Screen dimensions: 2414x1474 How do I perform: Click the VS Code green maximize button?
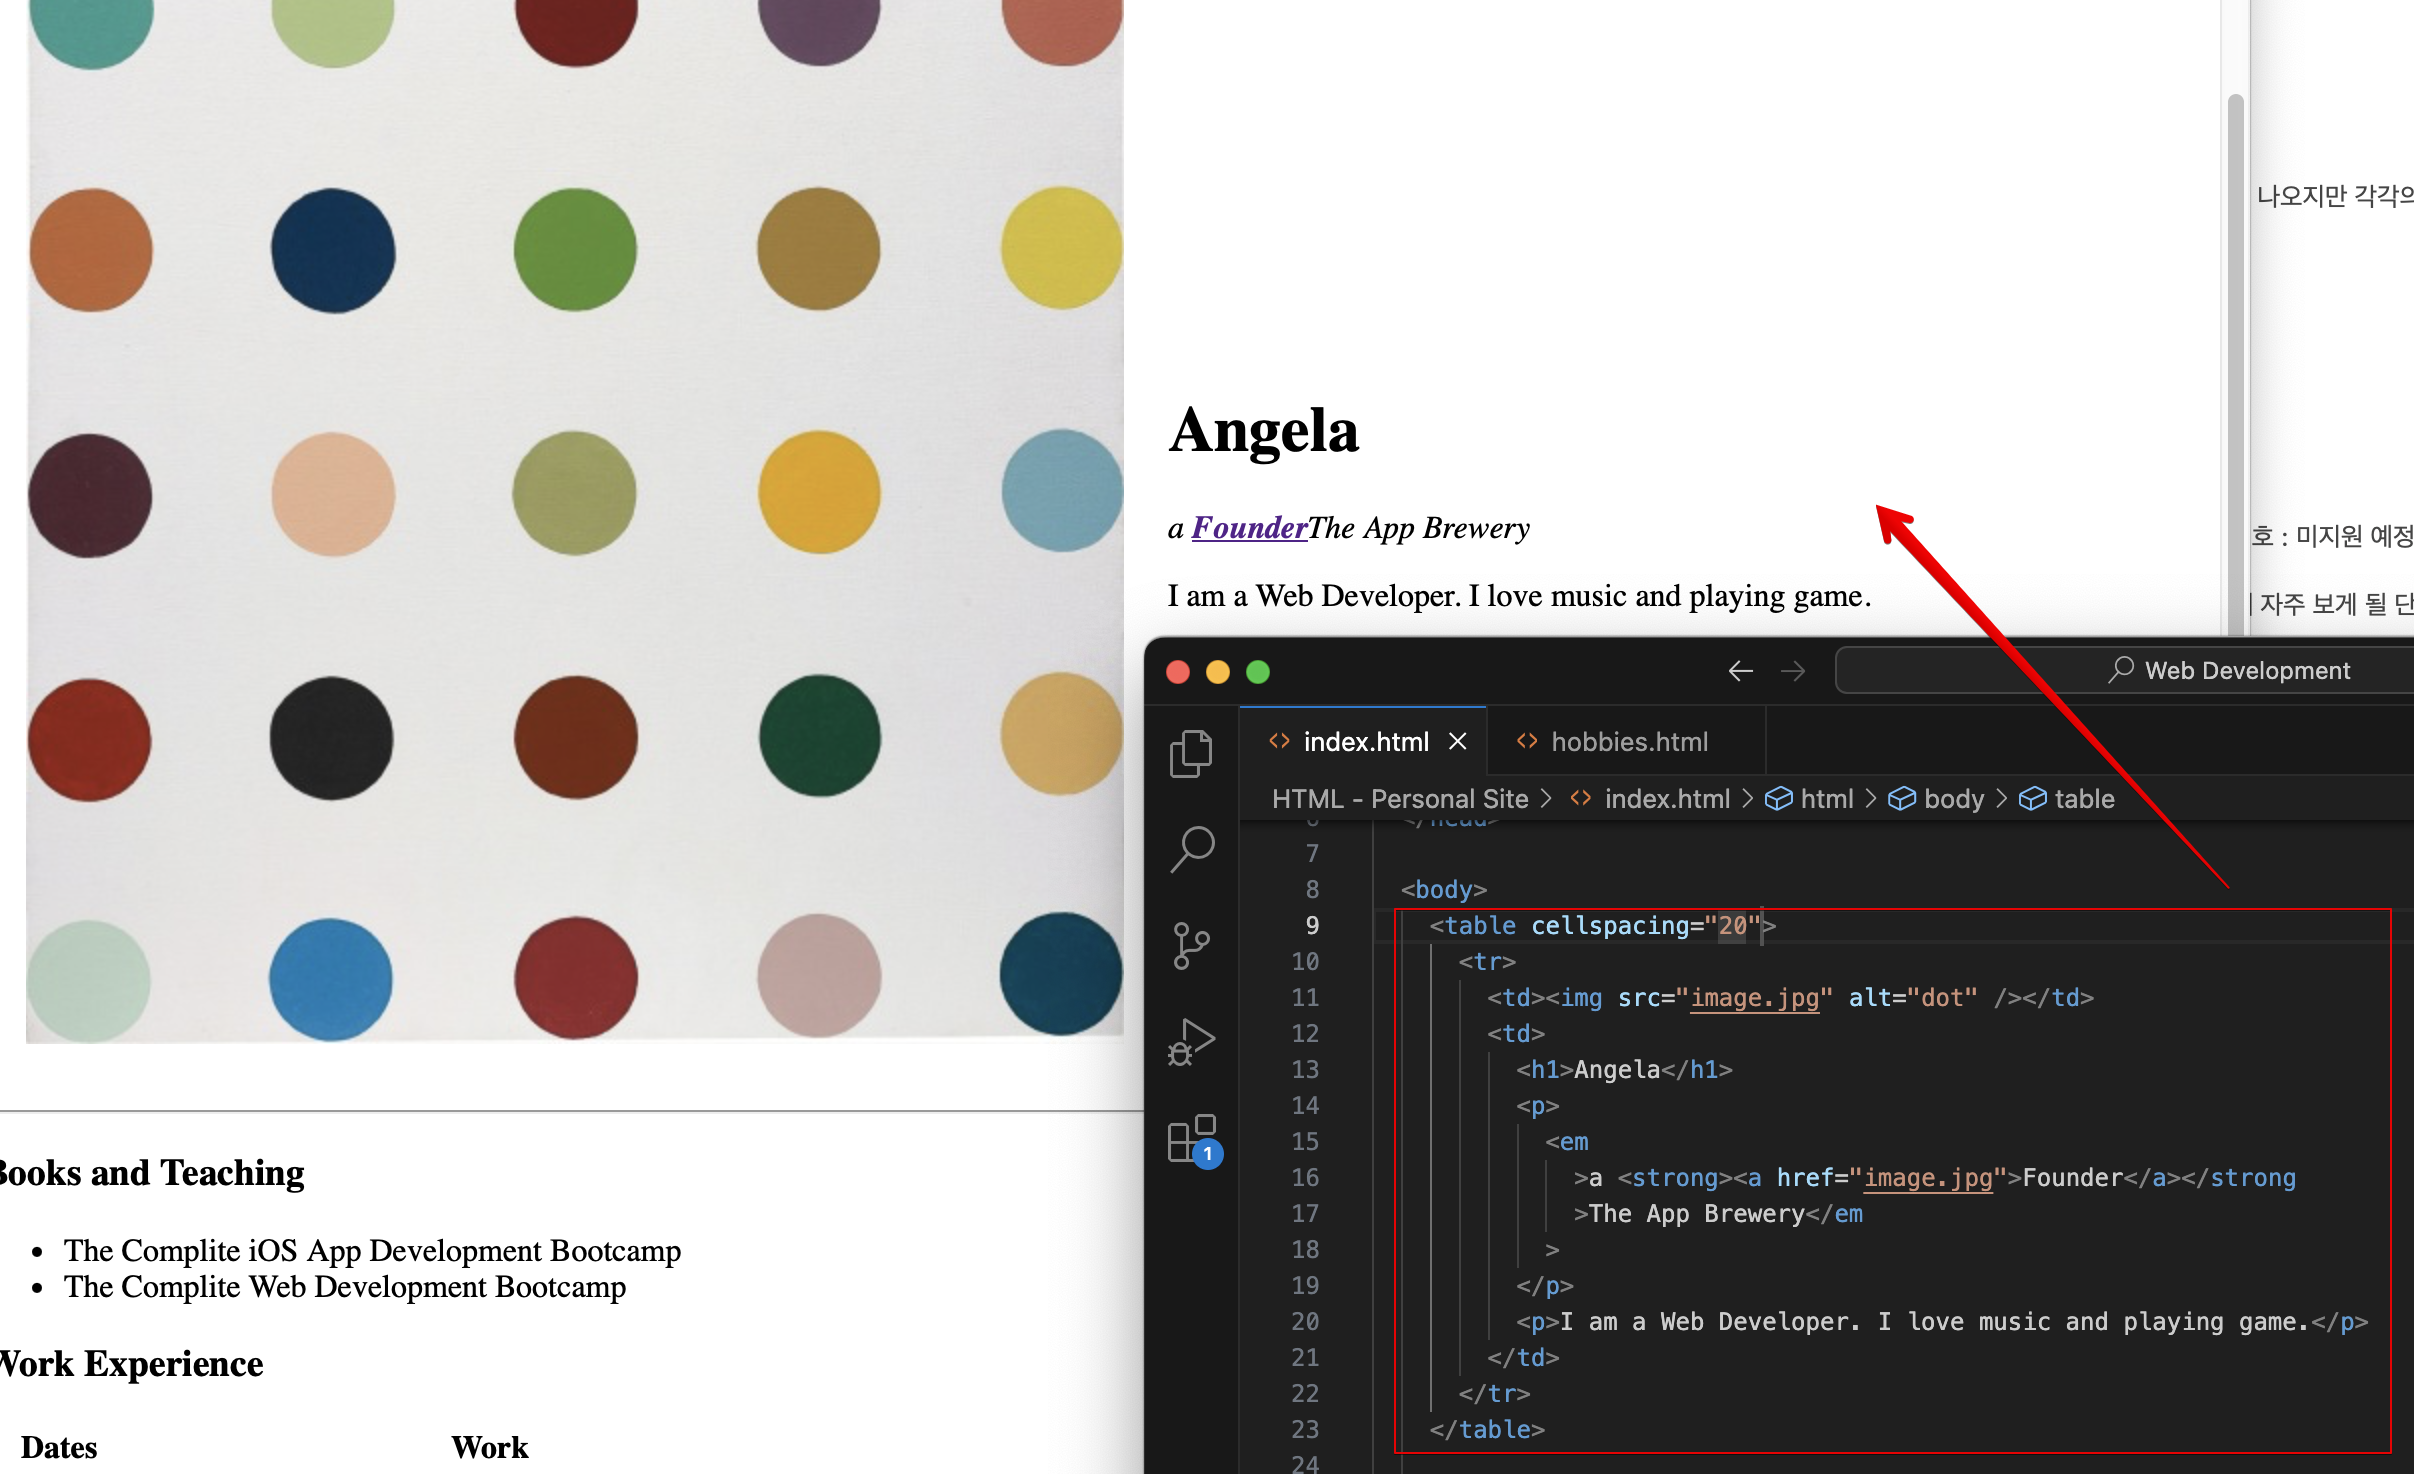click(1258, 672)
